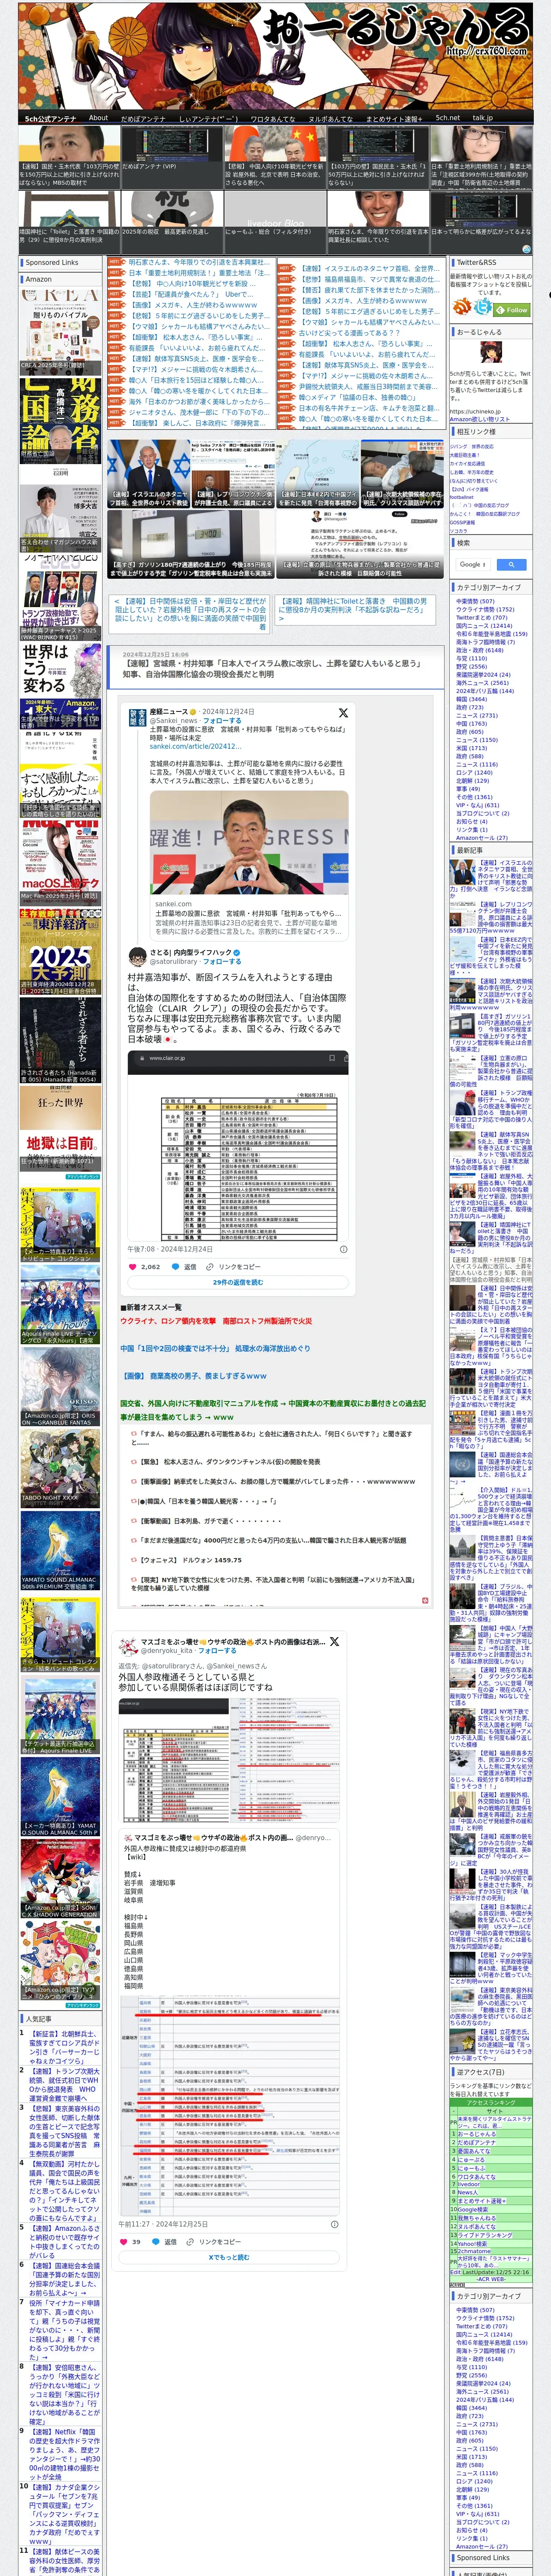Open 【画像】商業高校の男子 recommended link
Image resolution: width=551 pixels, height=2576 pixels.
point(194,1376)
